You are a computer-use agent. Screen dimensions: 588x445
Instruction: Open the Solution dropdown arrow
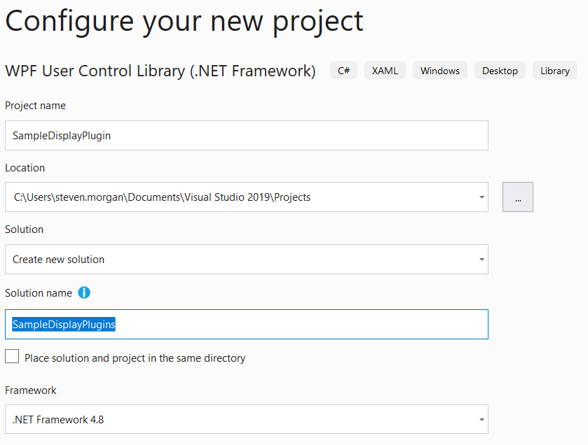coord(482,259)
